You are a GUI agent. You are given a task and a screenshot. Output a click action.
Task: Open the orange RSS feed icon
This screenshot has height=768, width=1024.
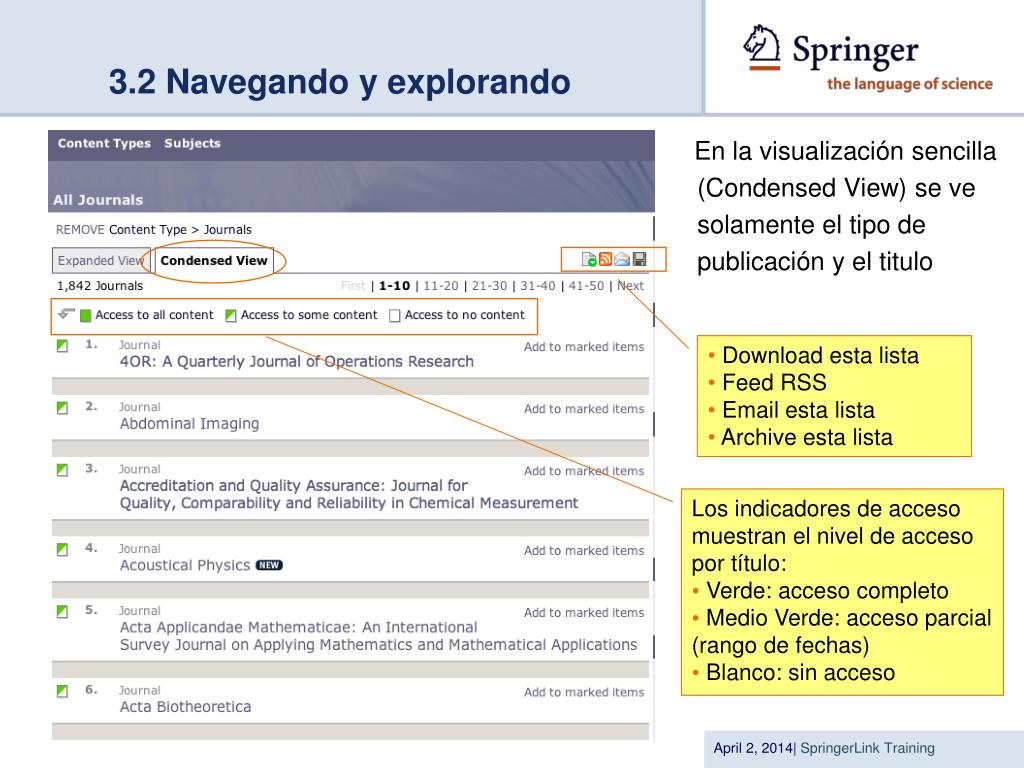[605, 259]
